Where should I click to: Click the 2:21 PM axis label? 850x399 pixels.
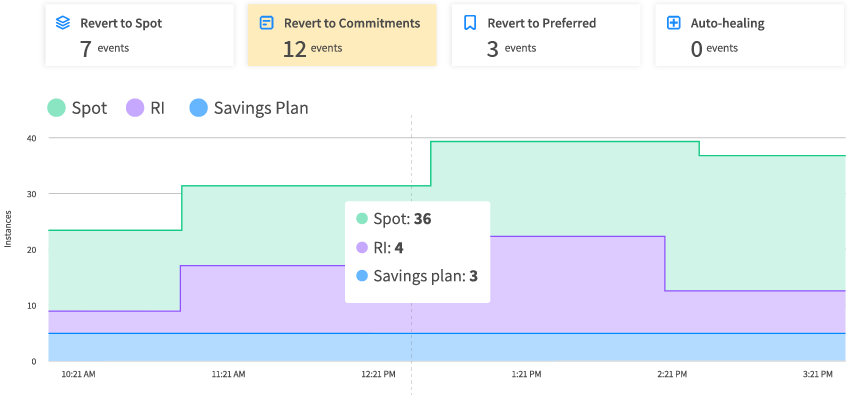(x=672, y=374)
